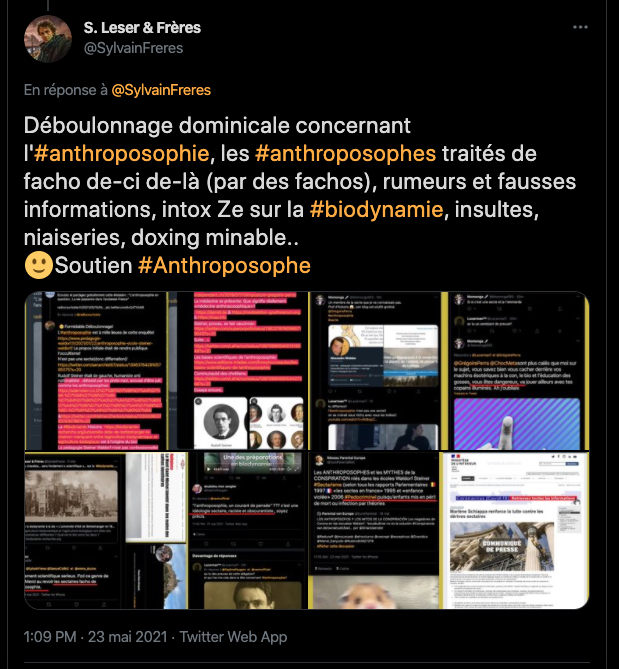Open the @SylvainFreres handle under the name
Image resolution: width=619 pixels, height=669 pixels.
click(x=134, y=48)
